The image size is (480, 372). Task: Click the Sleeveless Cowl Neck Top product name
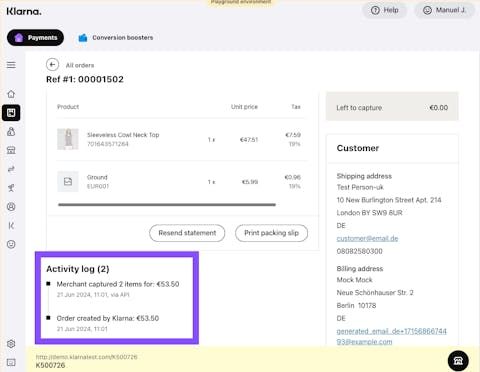pos(123,135)
